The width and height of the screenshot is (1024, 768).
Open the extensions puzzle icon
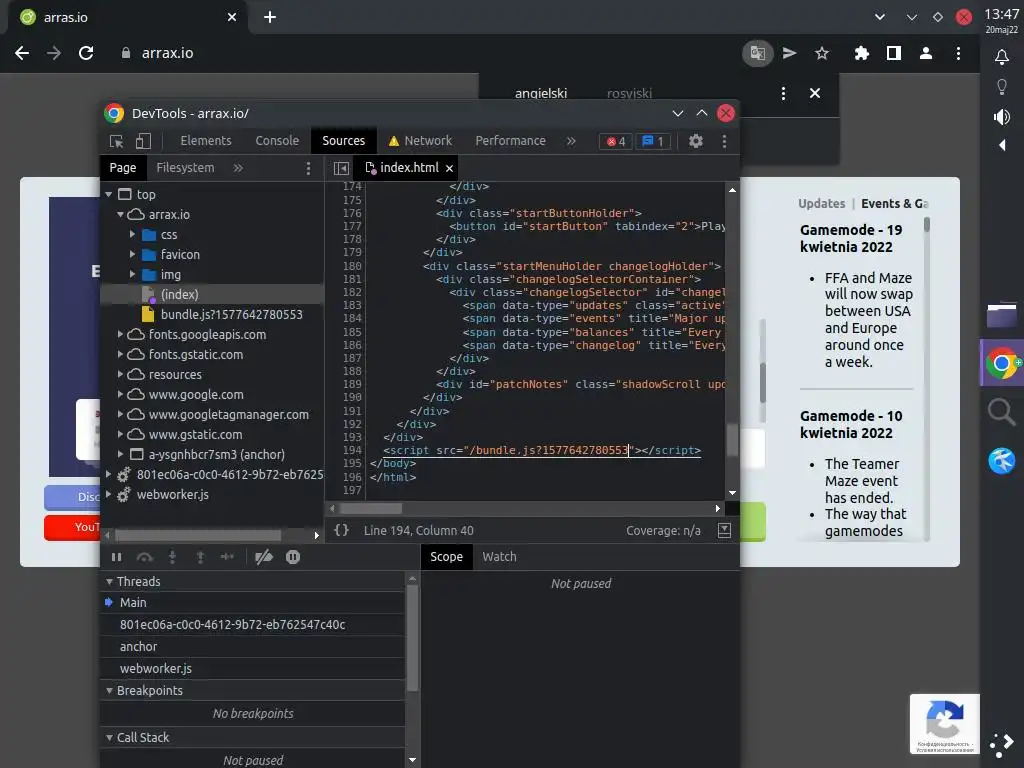861,53
